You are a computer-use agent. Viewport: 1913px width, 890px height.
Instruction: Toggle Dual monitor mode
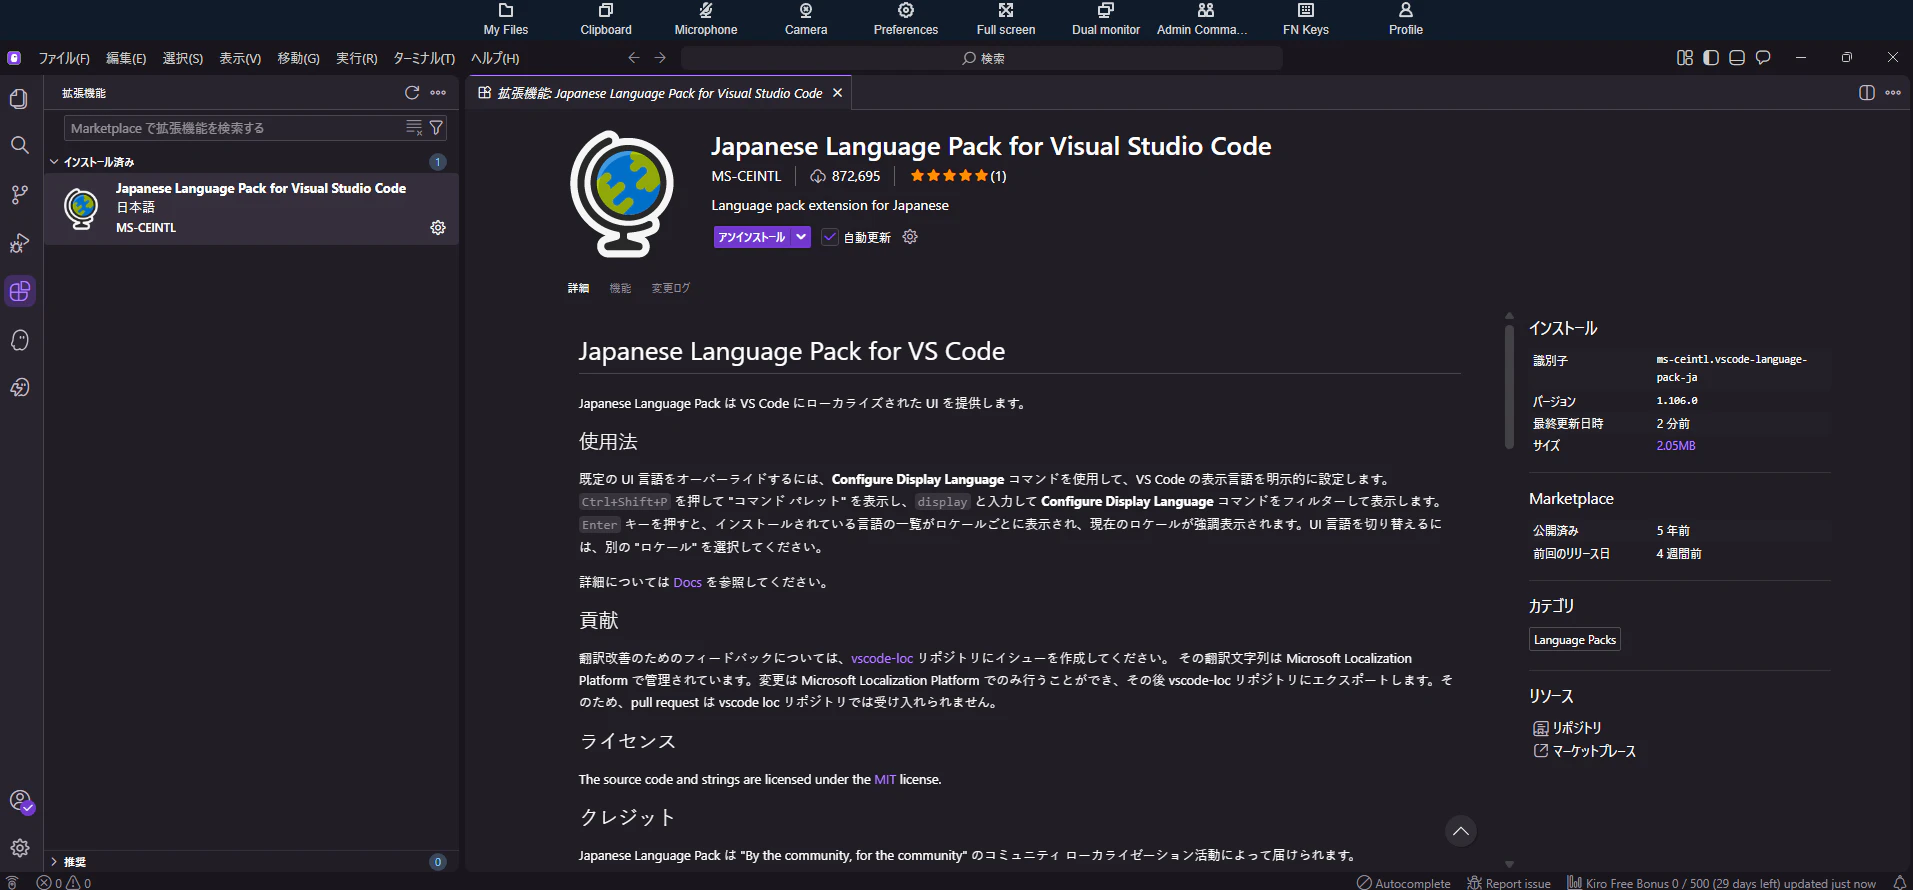[1106, 19]
